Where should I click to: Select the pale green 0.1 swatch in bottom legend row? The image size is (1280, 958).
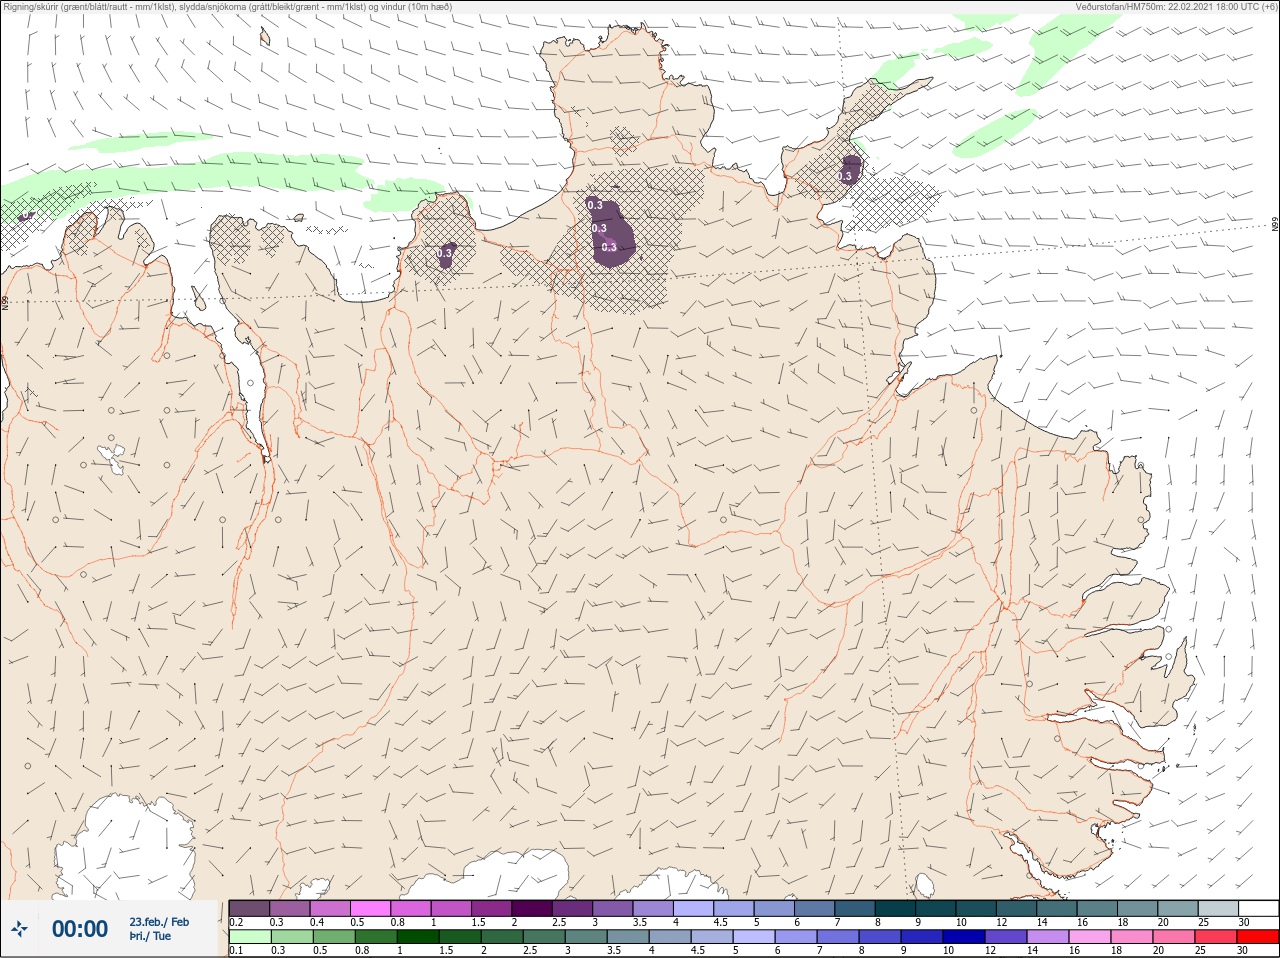[249, 937]
